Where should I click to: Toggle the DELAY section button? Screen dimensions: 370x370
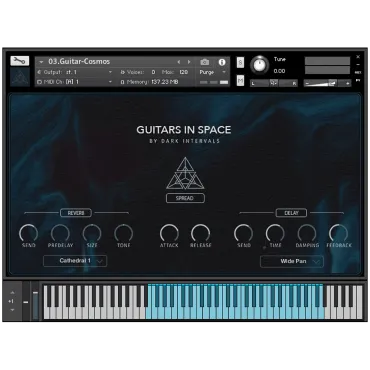[291, 213]
